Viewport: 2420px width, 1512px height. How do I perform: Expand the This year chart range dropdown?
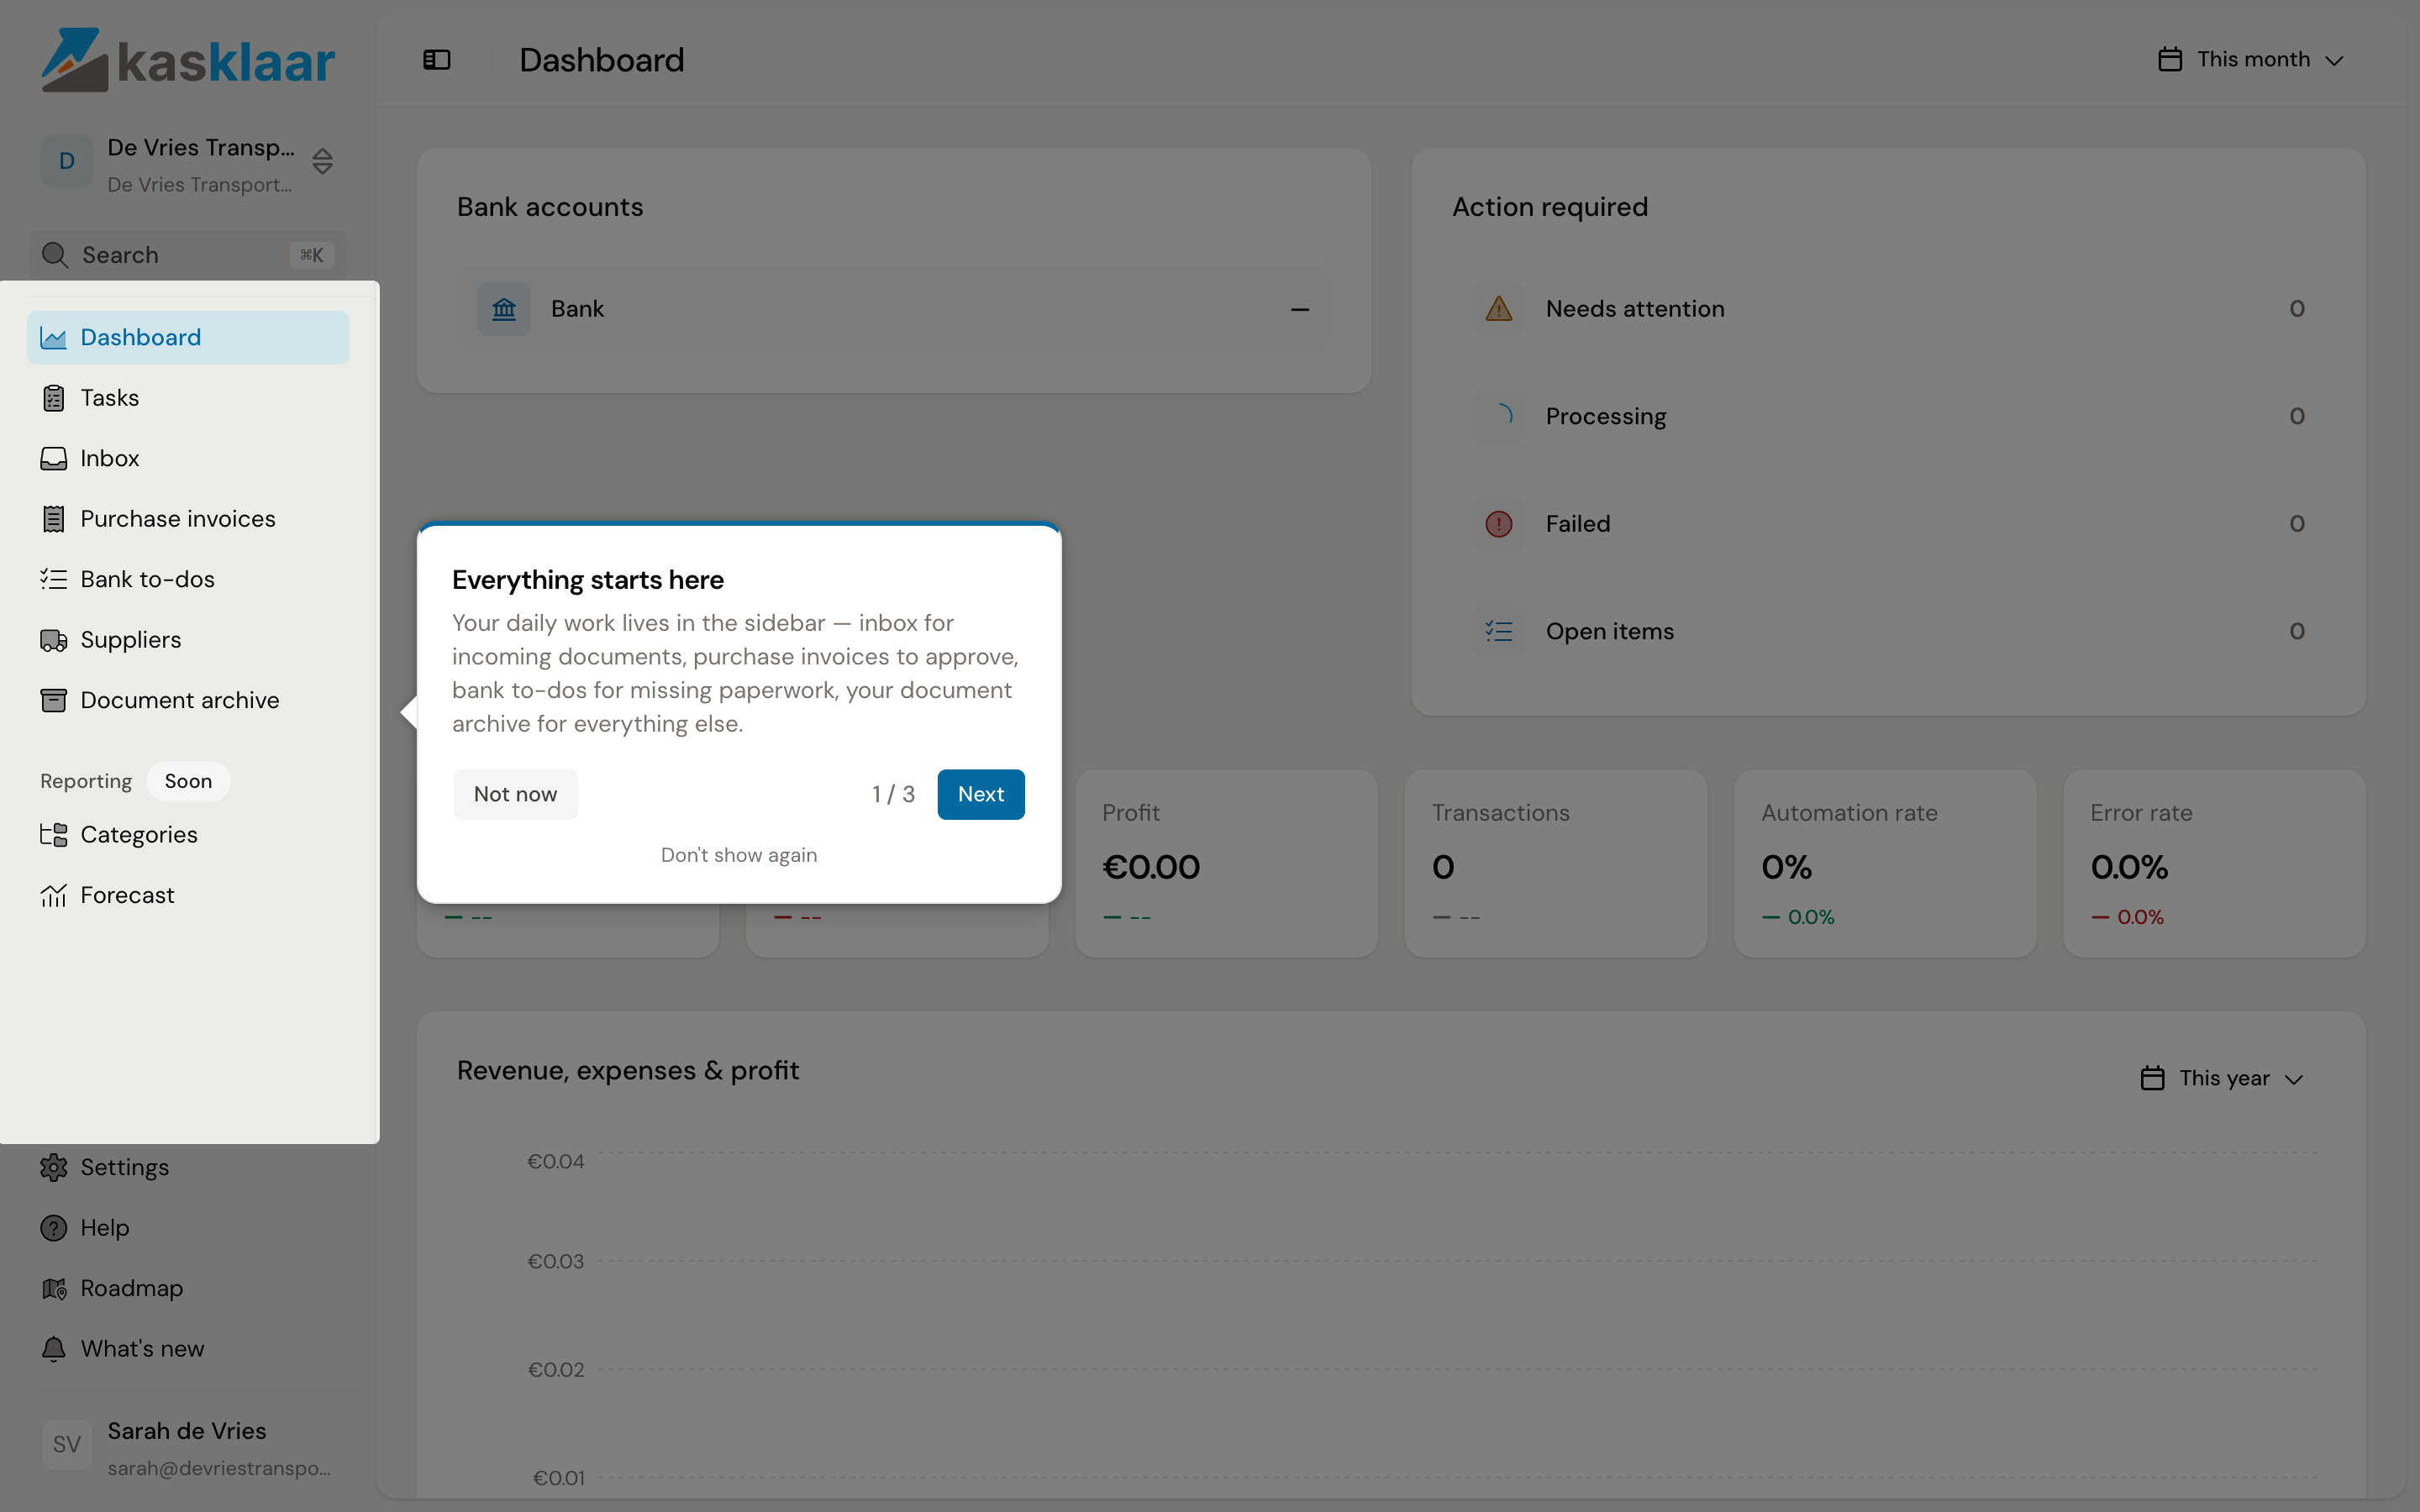2222,1078
